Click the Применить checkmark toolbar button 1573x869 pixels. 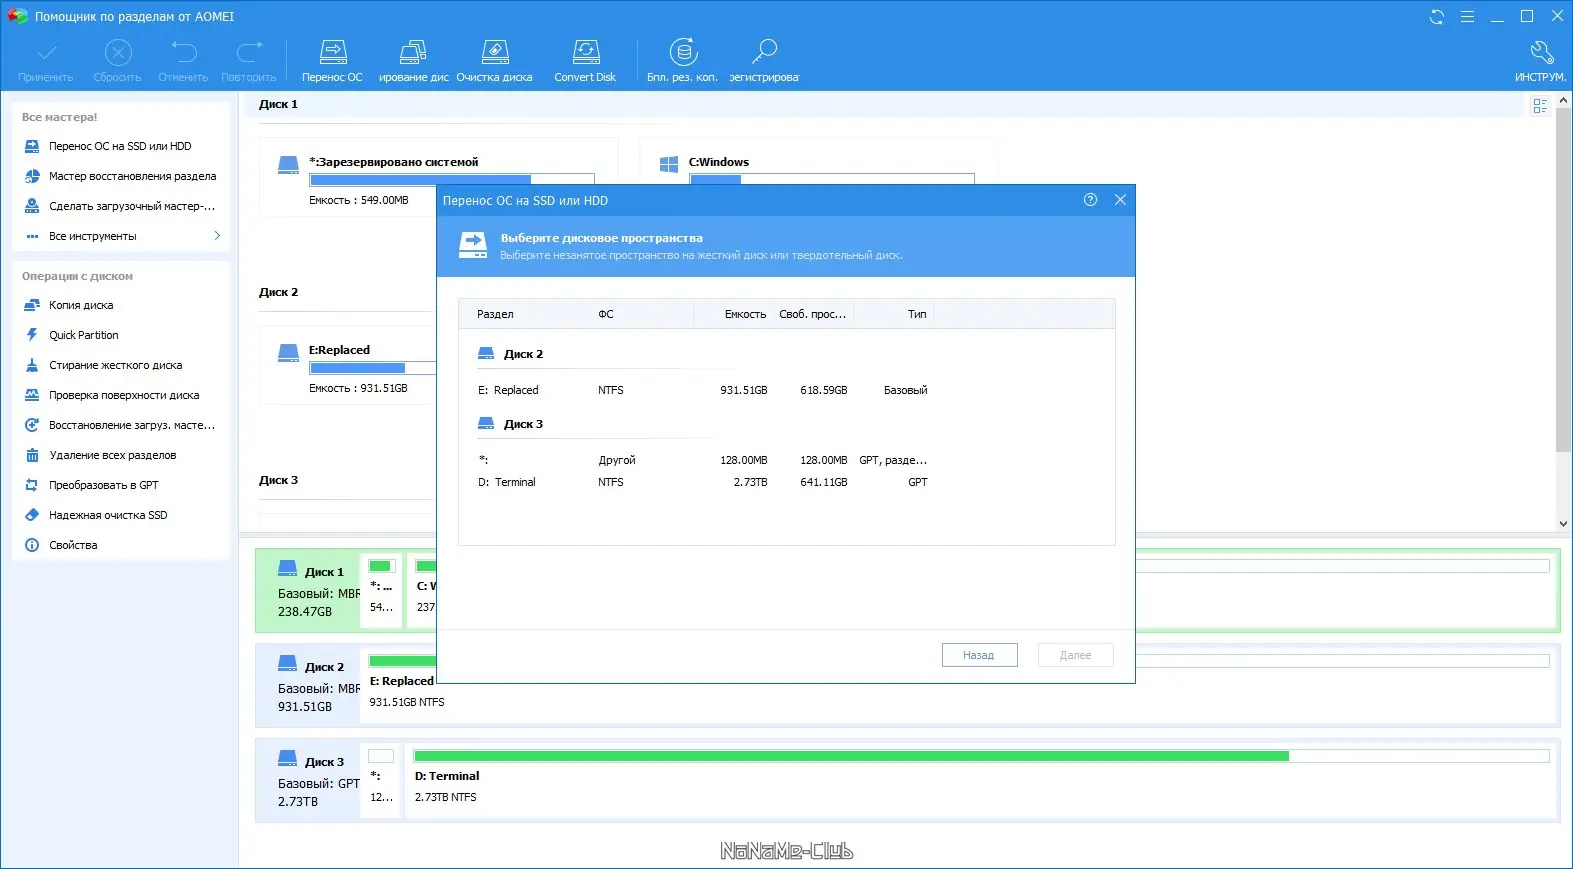point(46,60)
